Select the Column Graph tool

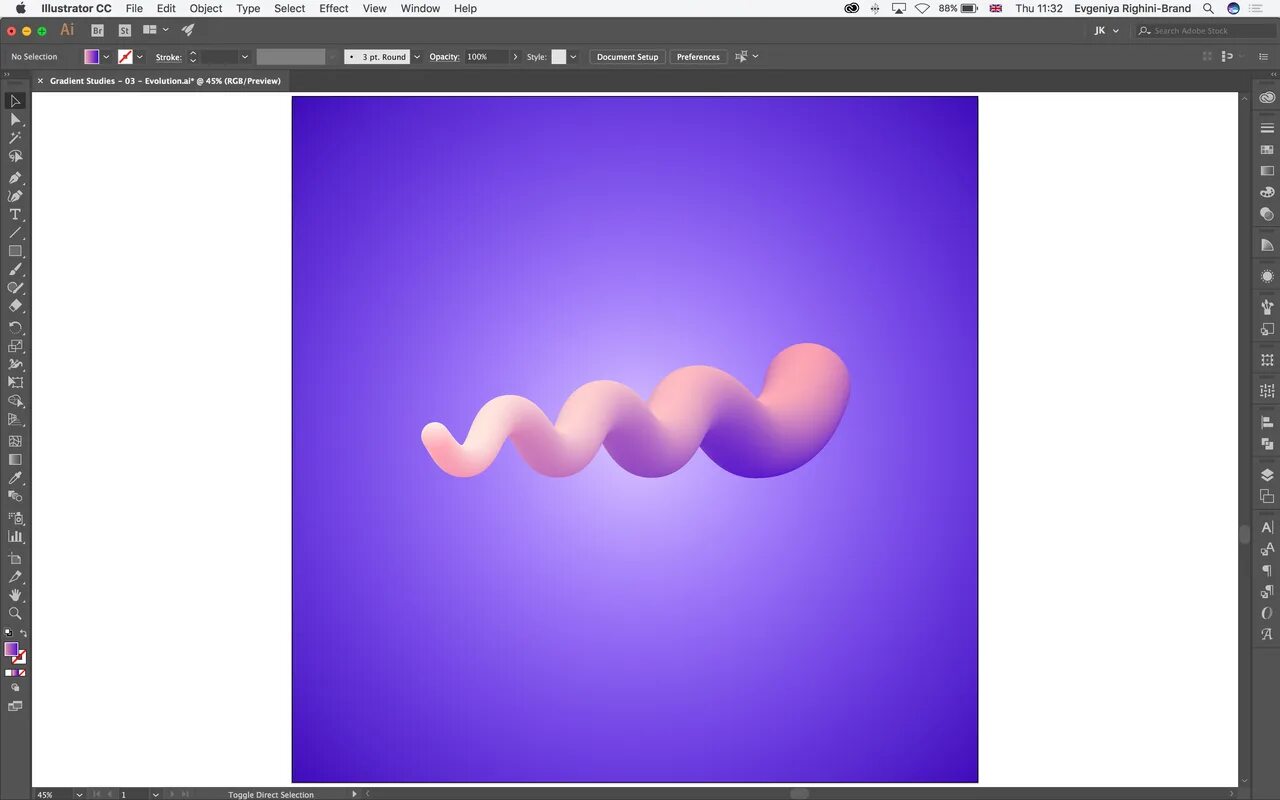(x=15, y=537)
